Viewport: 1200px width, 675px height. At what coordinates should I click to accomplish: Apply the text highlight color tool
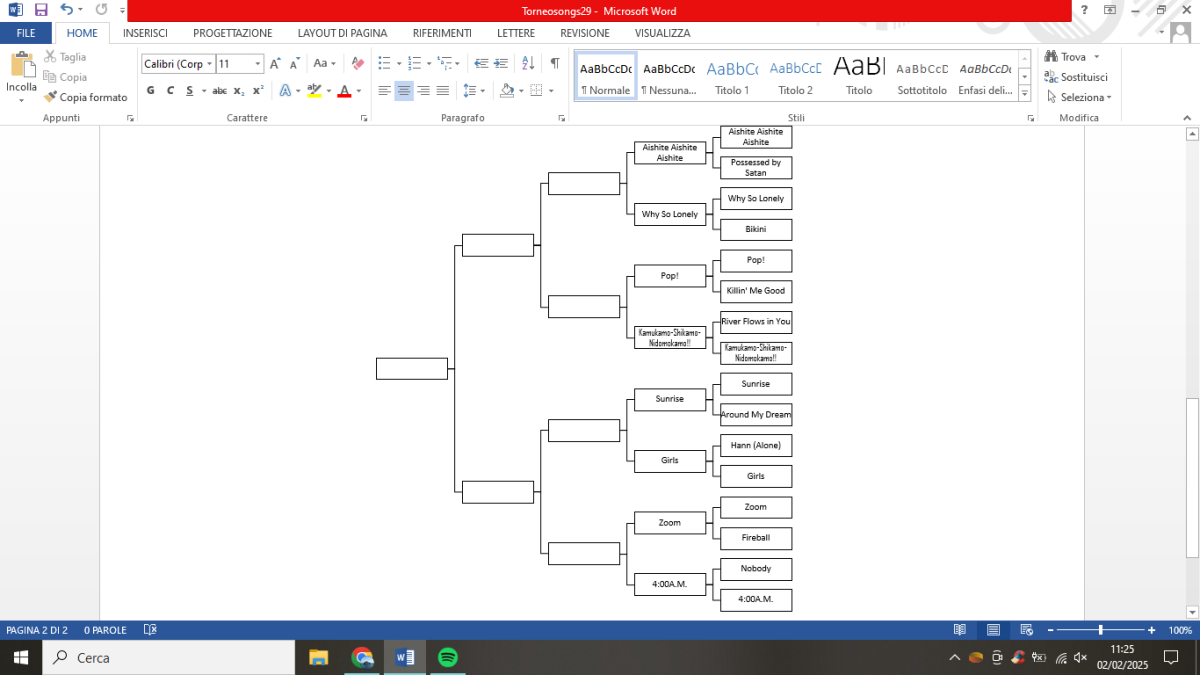click(x=314, y=90)
